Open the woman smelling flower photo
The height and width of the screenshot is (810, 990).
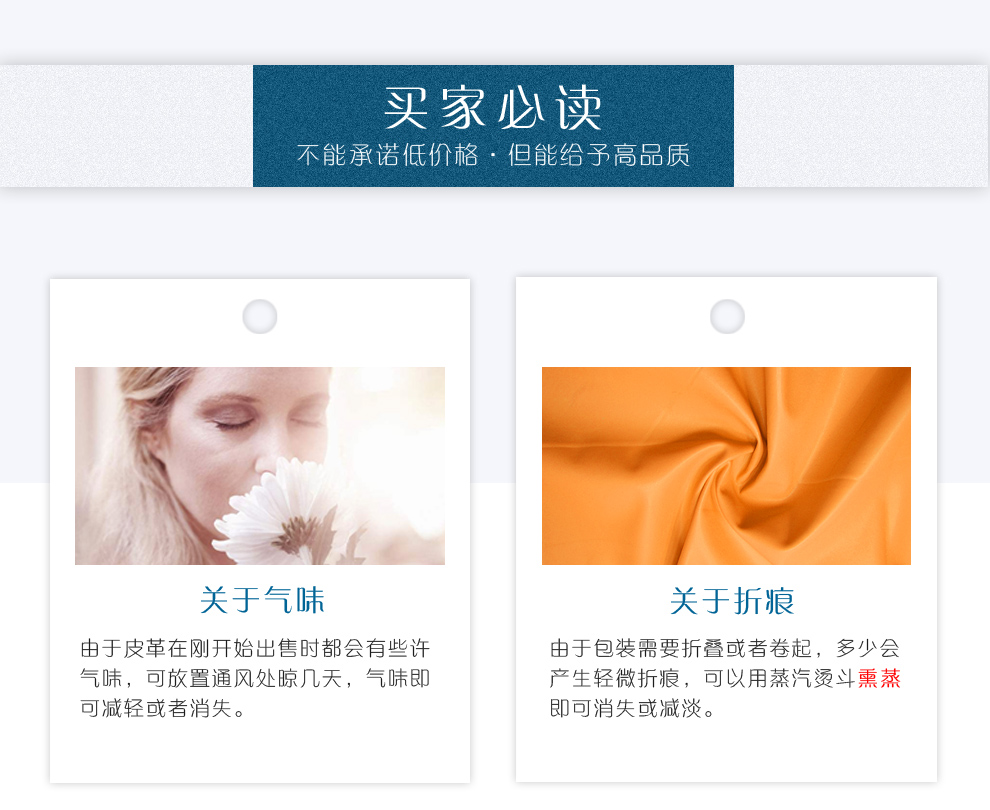(260, 466)
